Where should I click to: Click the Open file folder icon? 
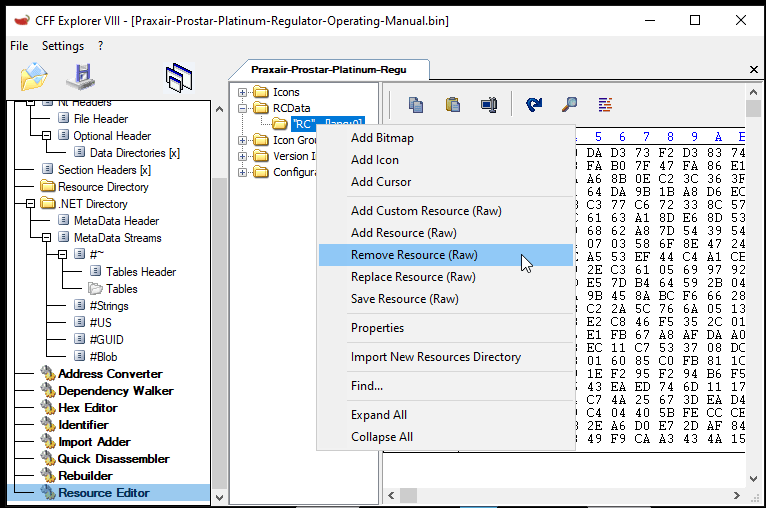click(33, 78)
